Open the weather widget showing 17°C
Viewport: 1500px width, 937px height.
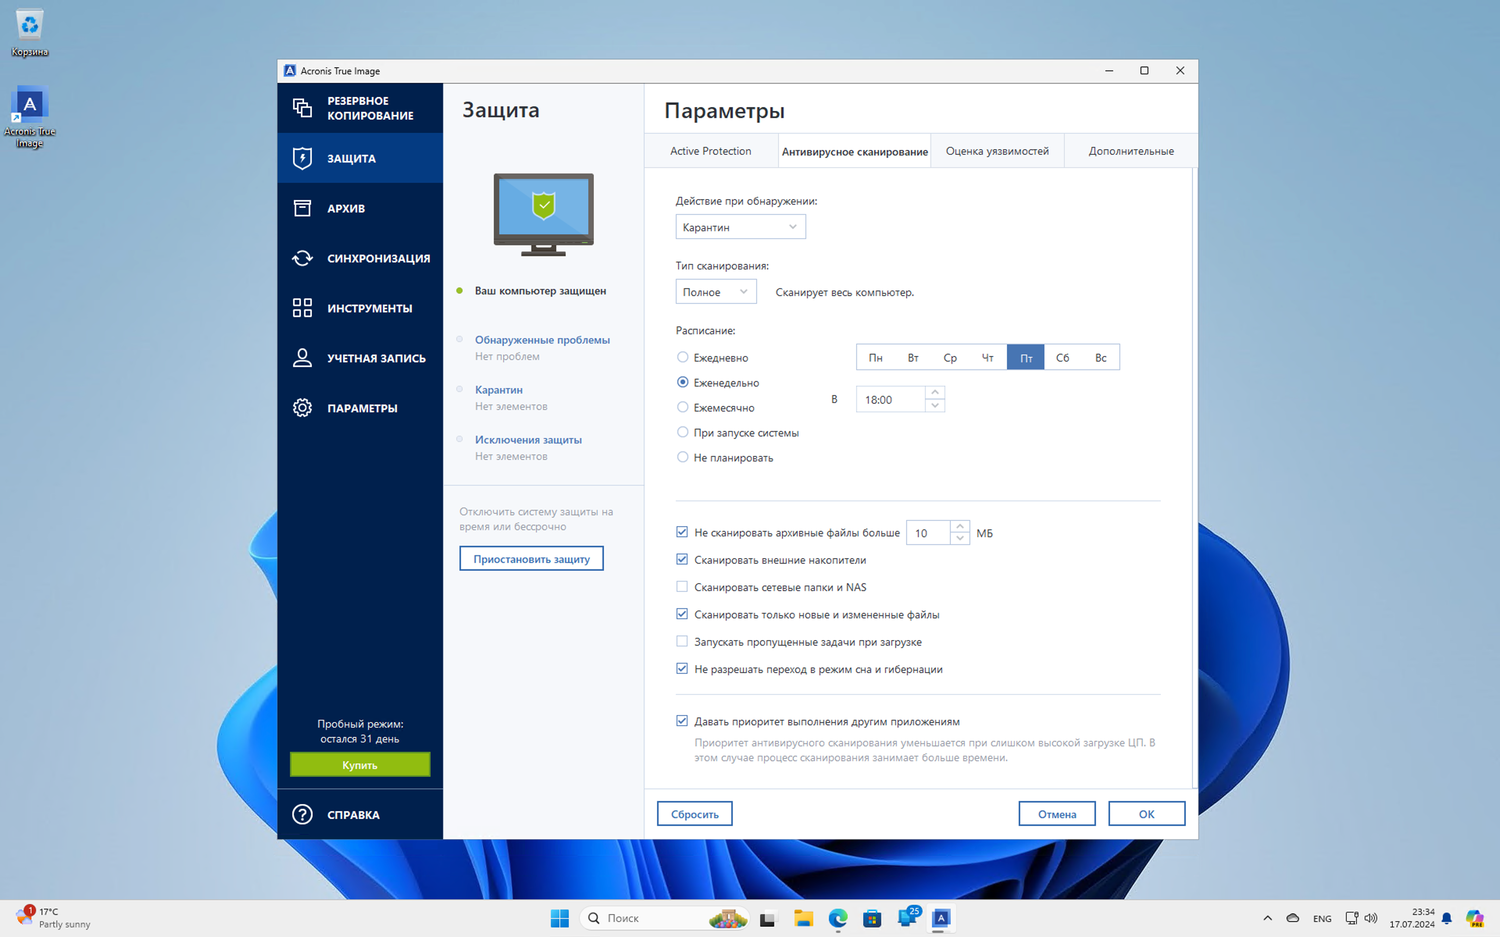pyautogui.click(x=55, y=917)
